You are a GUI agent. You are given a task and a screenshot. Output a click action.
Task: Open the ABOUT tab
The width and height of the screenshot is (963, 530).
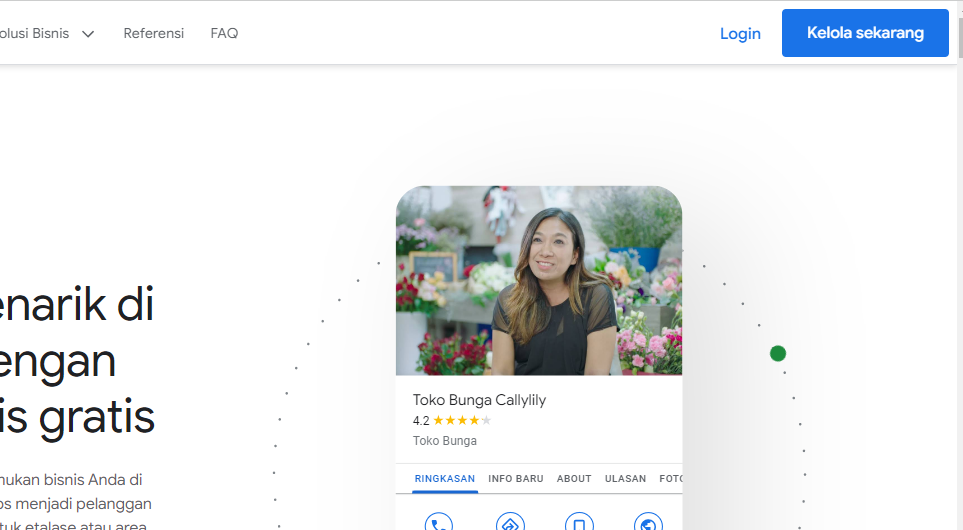click(x=574, y=478)
